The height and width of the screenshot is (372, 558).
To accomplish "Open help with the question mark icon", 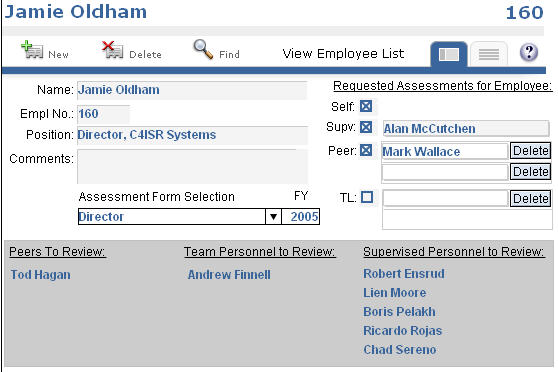I will (529, 52).
